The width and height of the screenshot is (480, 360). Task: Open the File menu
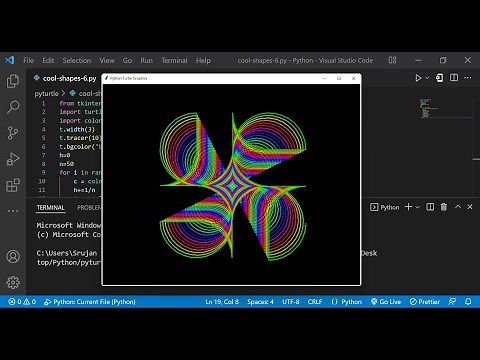tap(28, 60)
